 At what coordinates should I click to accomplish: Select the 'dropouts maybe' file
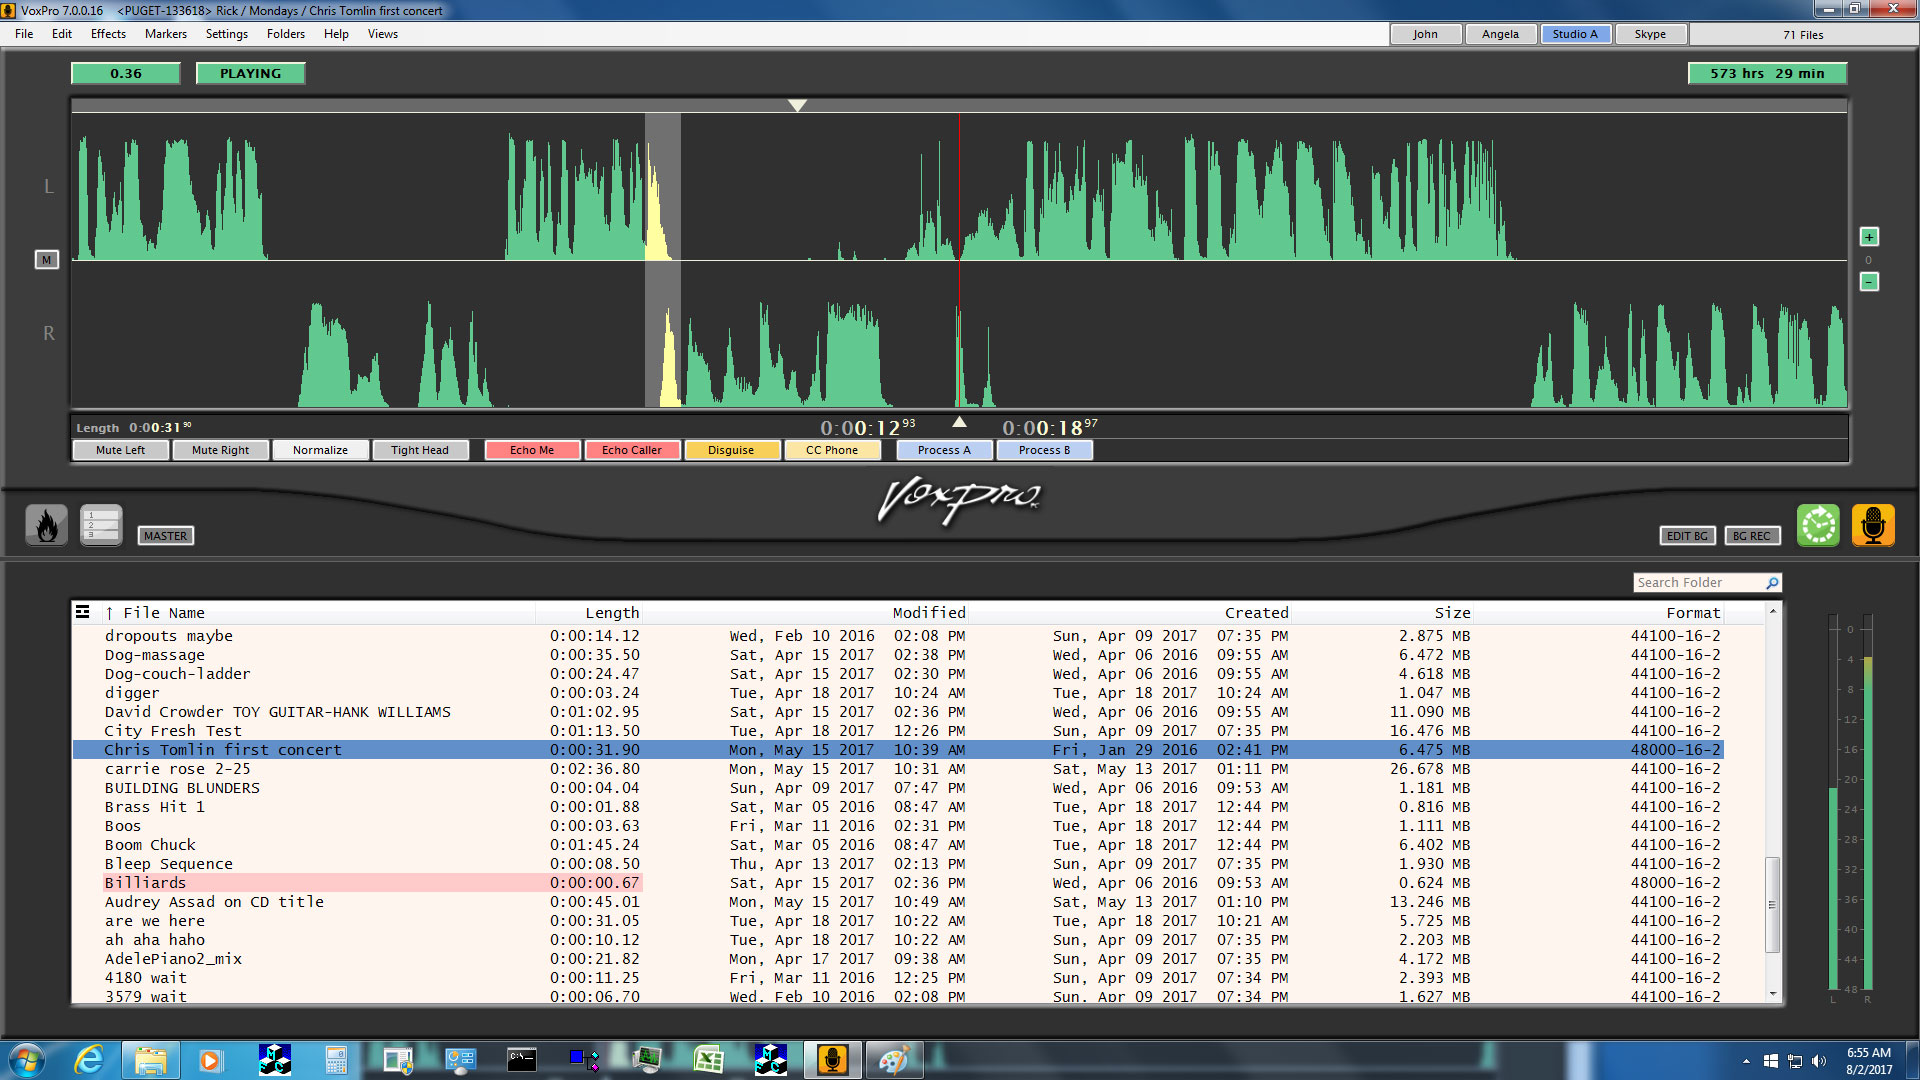898,636
